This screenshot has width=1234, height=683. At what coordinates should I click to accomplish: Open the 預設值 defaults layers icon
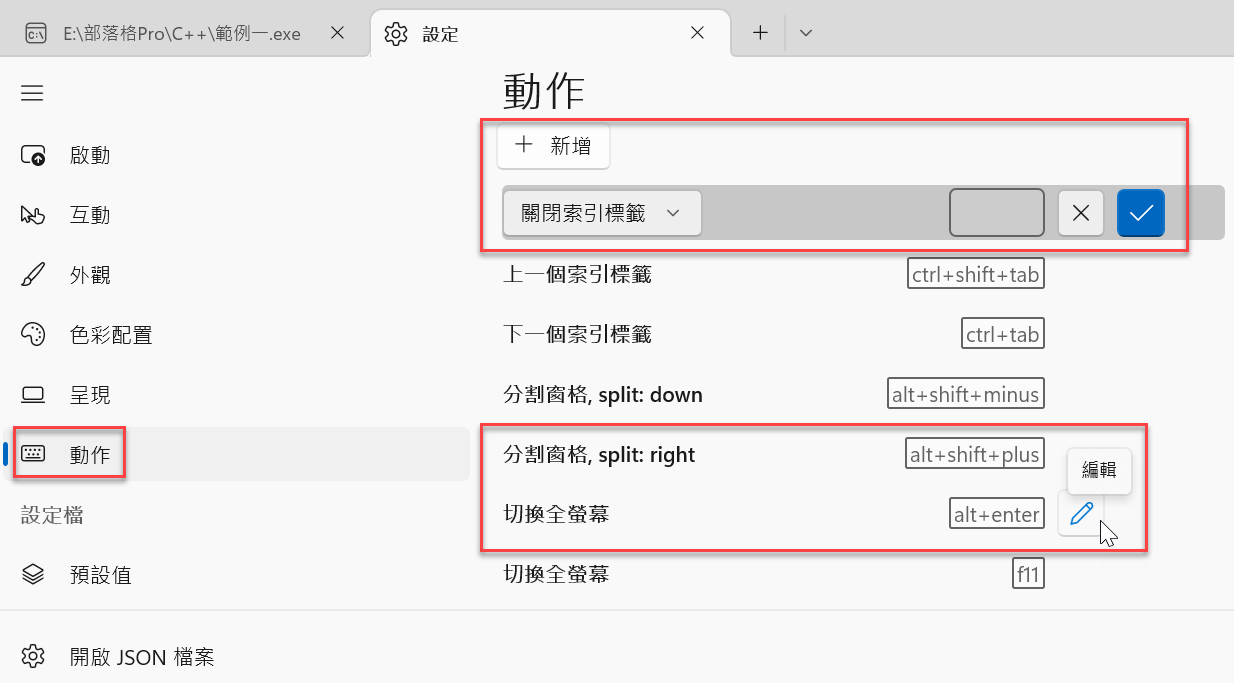click(x=33, y=575)
